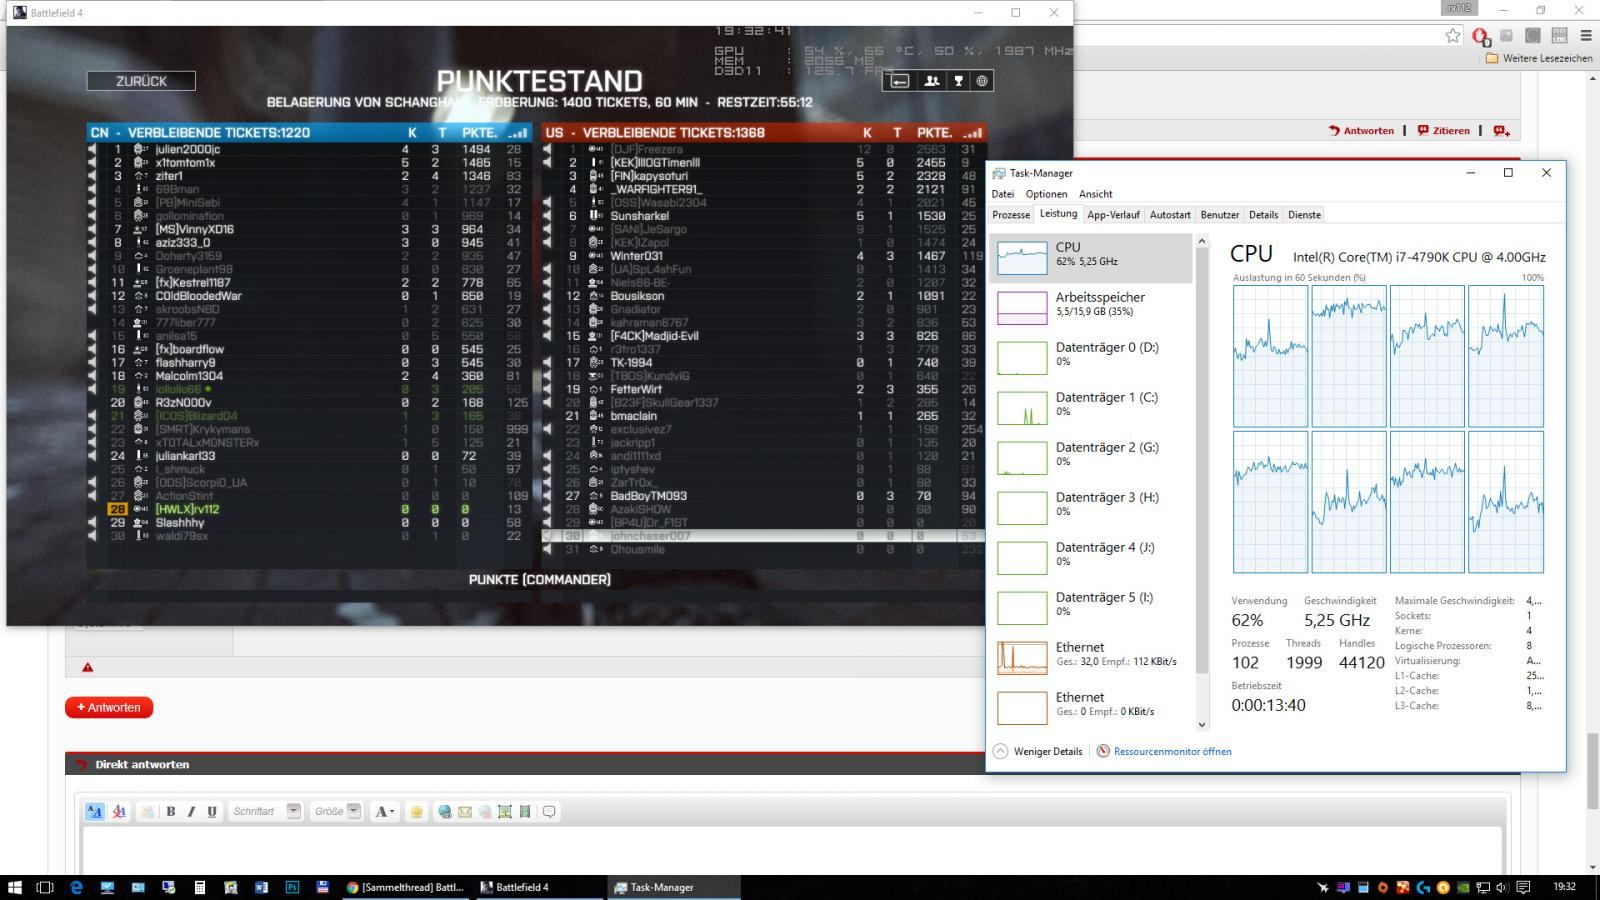Viewport: 1600px width, 900px height.
Task: Select the Arbeitsspeicher performance entry
Action: coord(1092,308)
